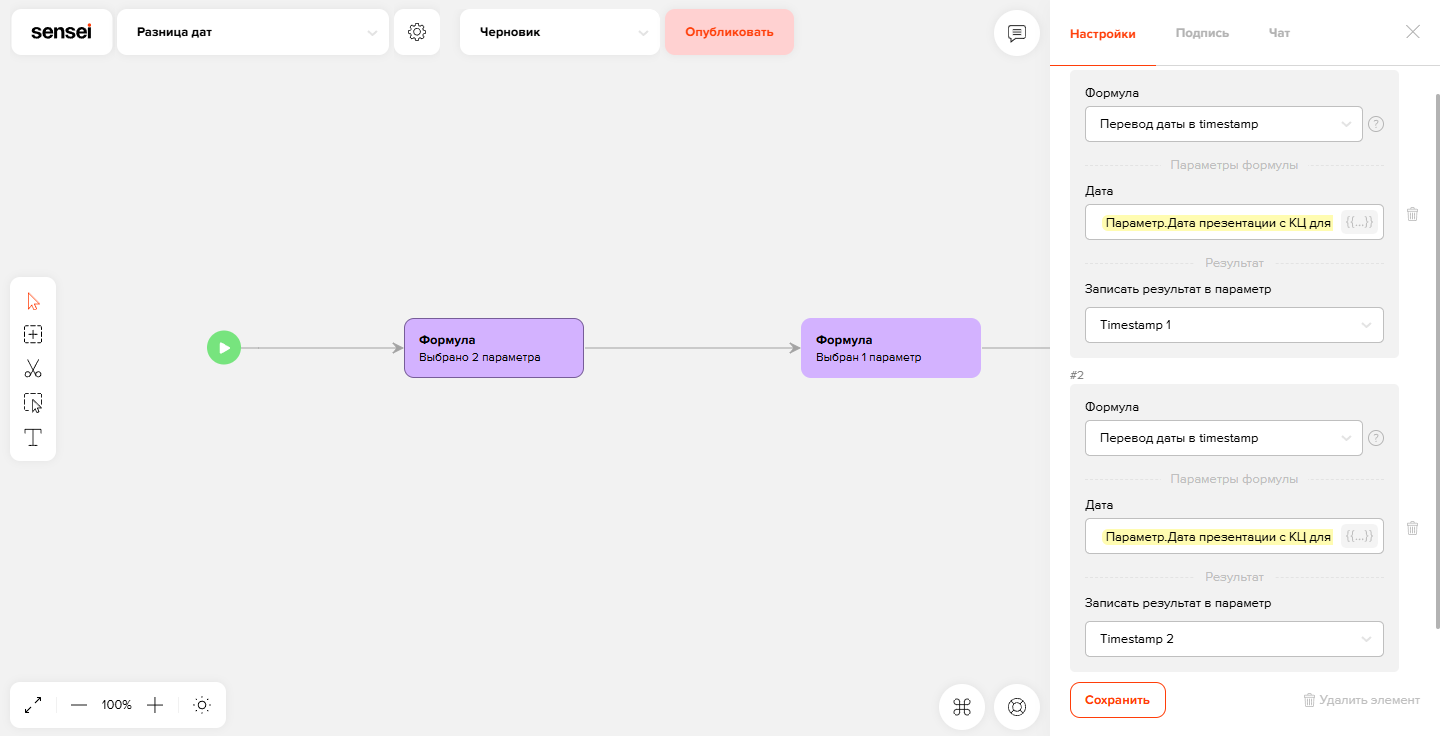Insert variable into second Дата field
Image resolution: width=1440 pixels, height=736 pixels.
(x=1360, y=536)
